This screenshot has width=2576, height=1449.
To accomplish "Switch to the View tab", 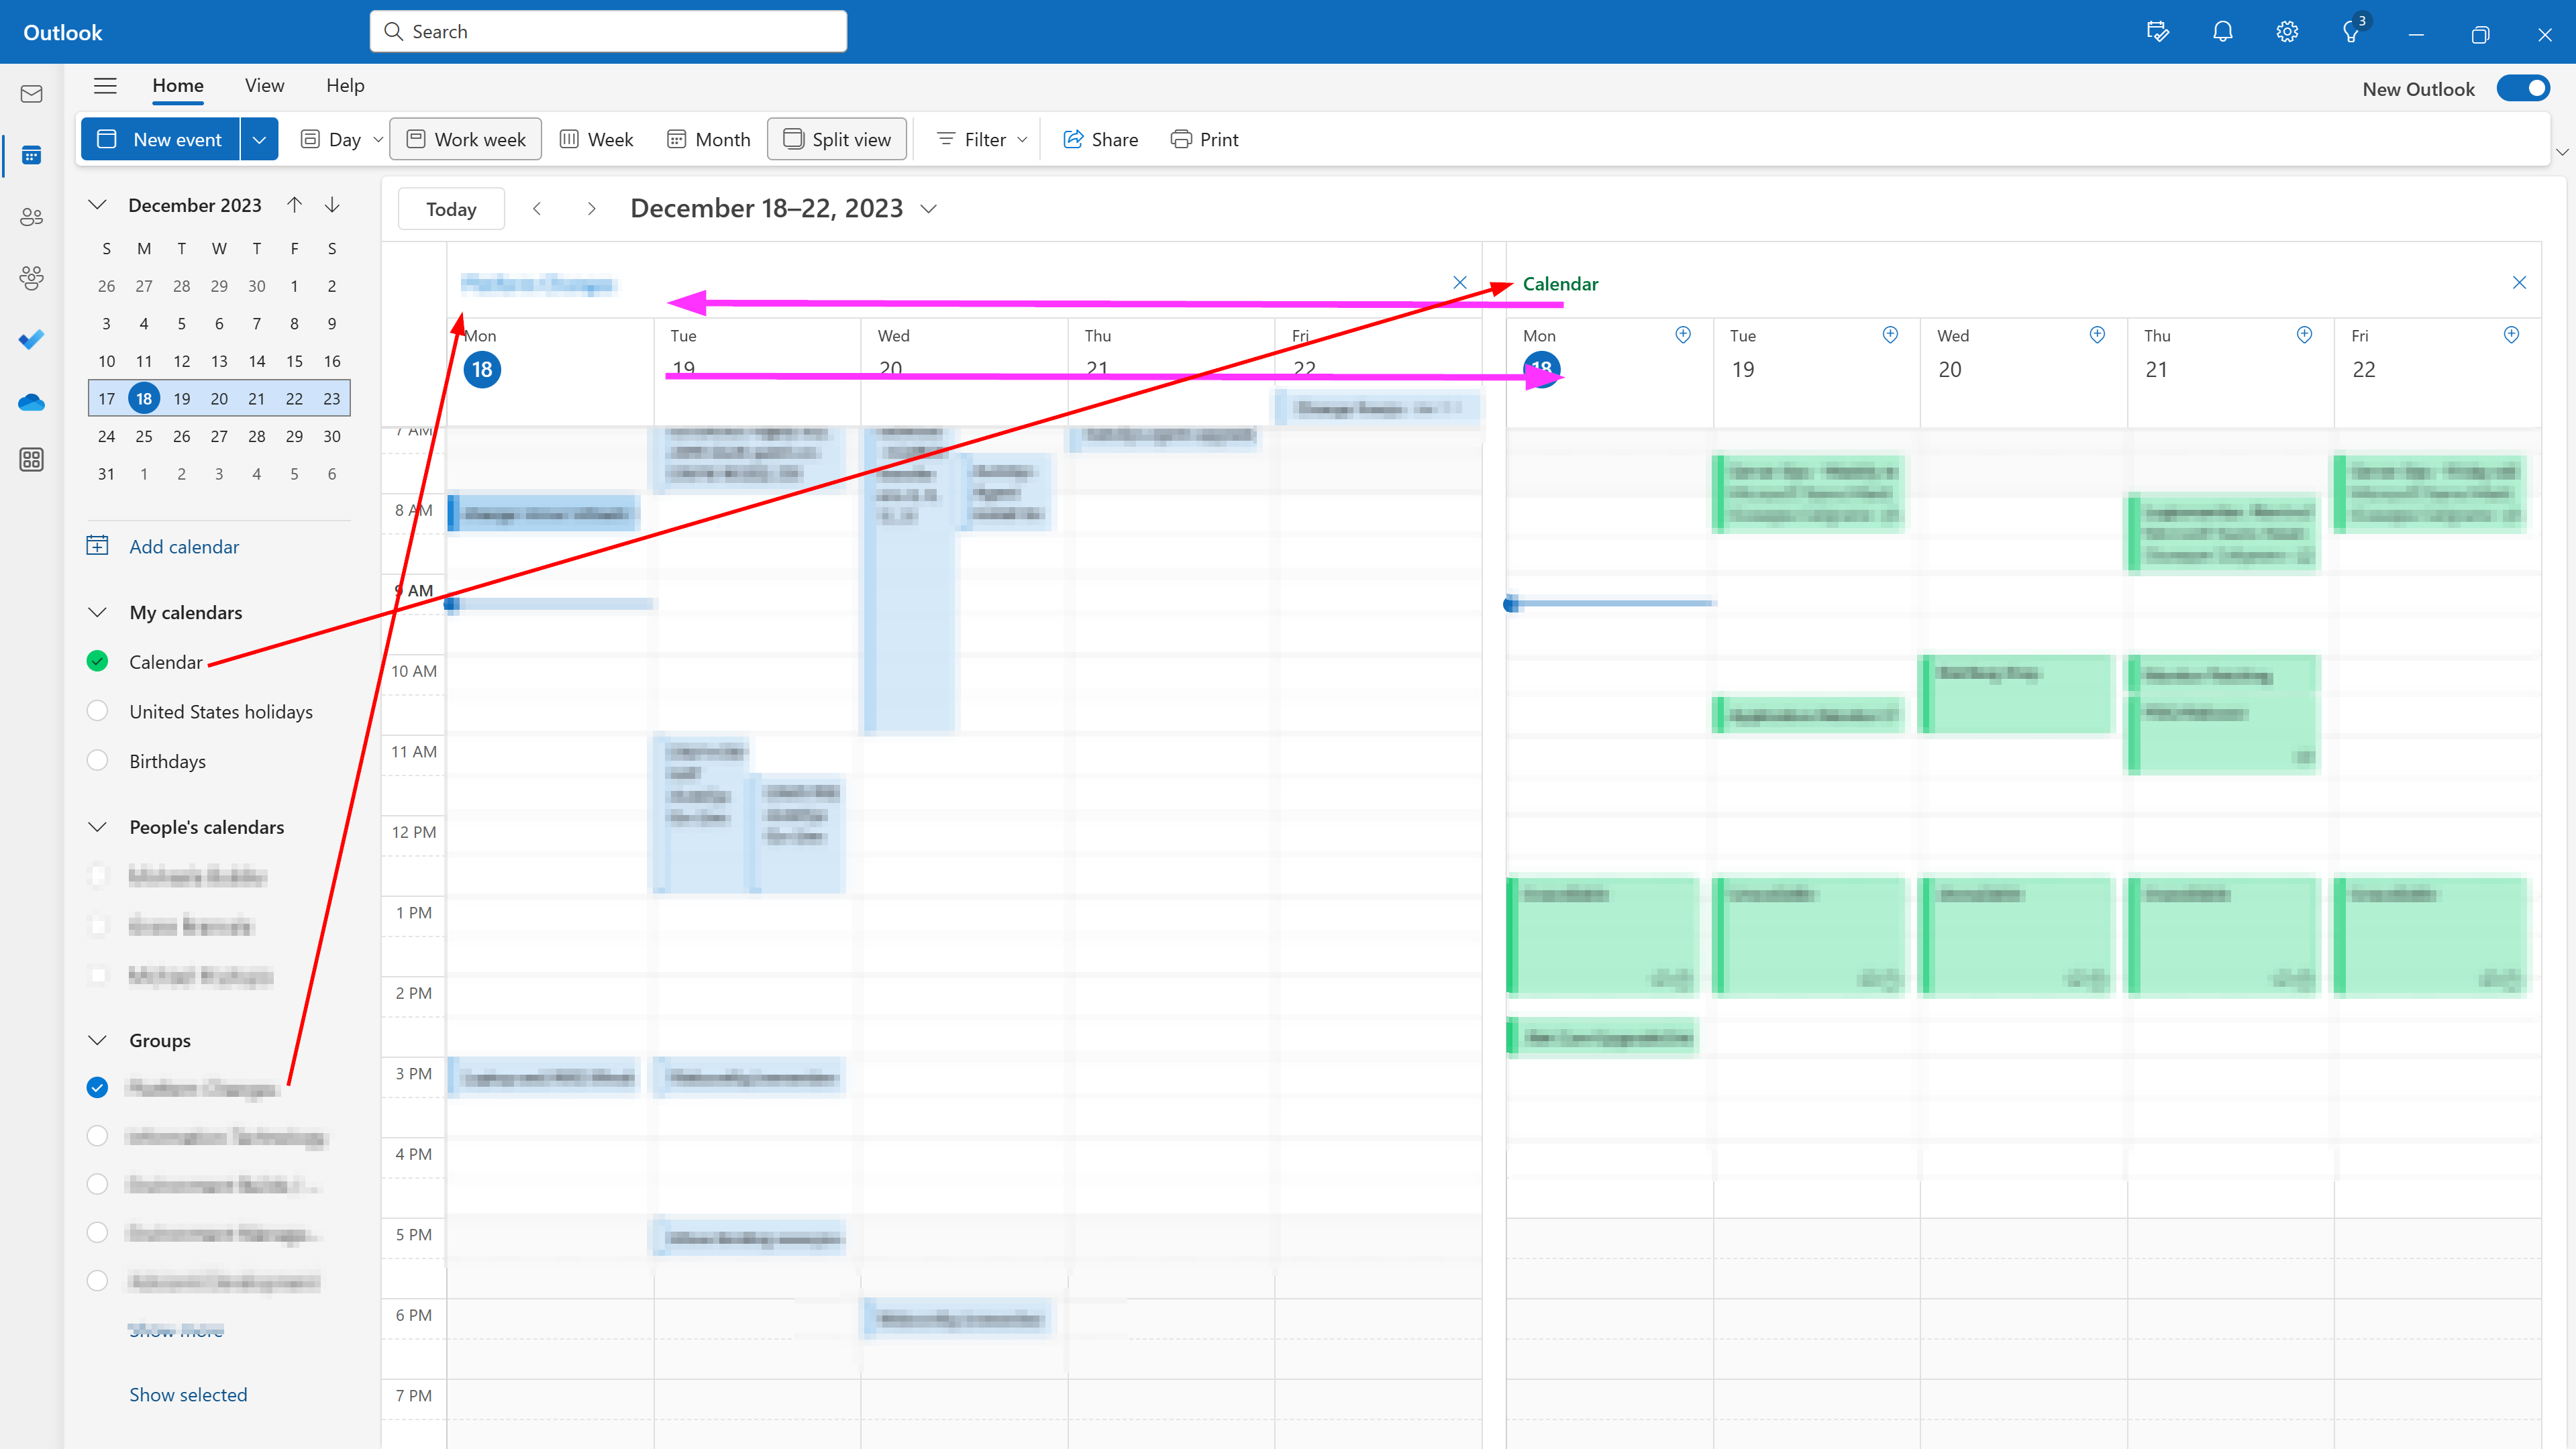I will click(x=263, y=86).
